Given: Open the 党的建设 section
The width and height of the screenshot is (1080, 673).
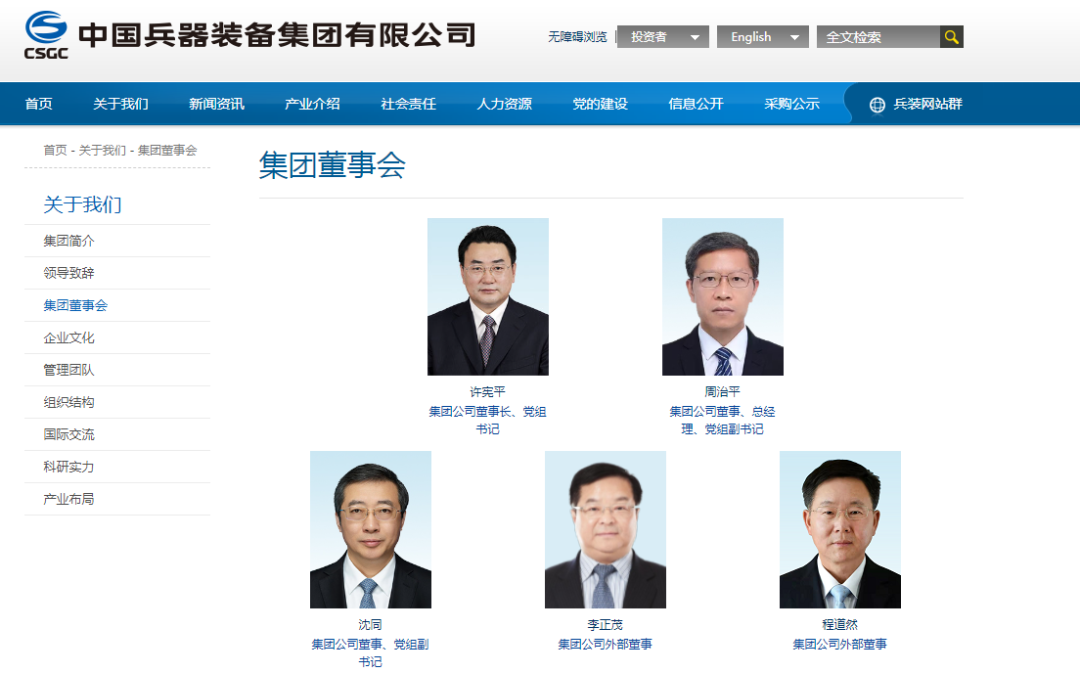Looking at the screenshot, I should pyautogui.click(x=599, y=103).
